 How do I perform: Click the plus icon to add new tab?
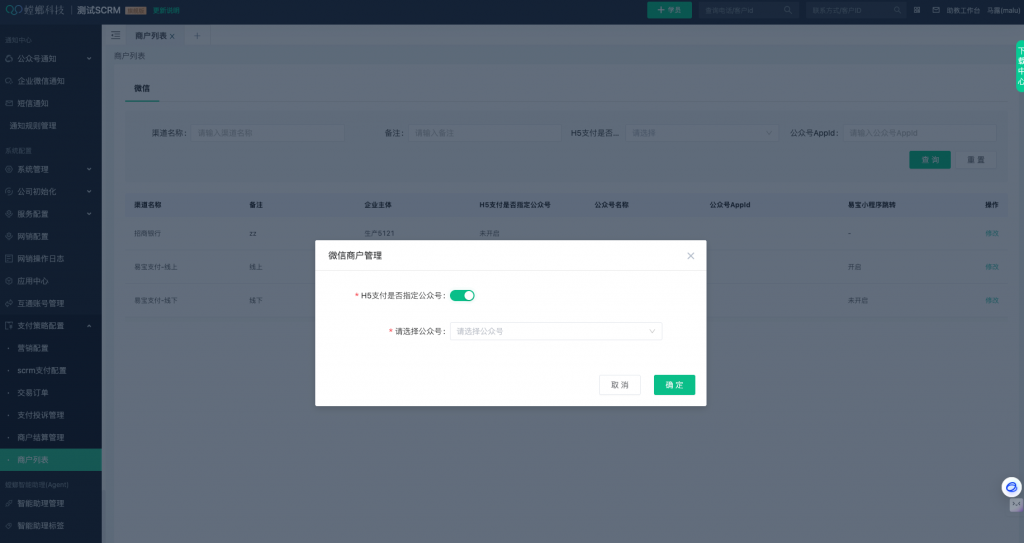[x=197, y=35]
